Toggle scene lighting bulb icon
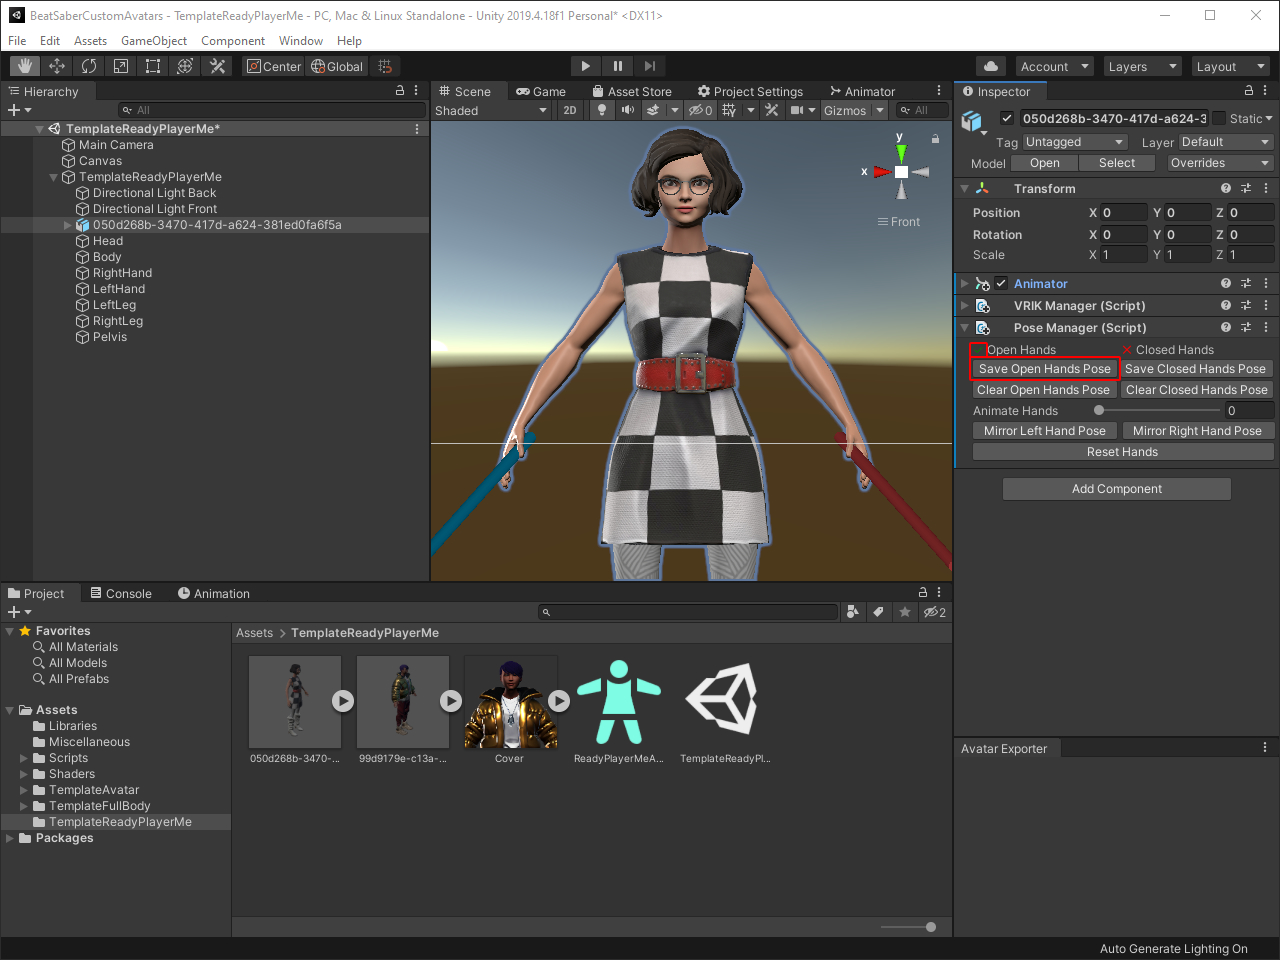The height and width of the screenshot is (960, 1280). point(601,110)
